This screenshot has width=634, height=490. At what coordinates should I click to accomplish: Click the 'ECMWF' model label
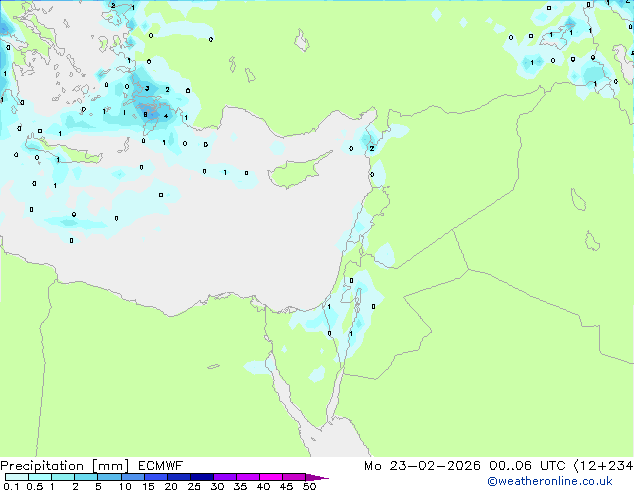click(161, 466)
